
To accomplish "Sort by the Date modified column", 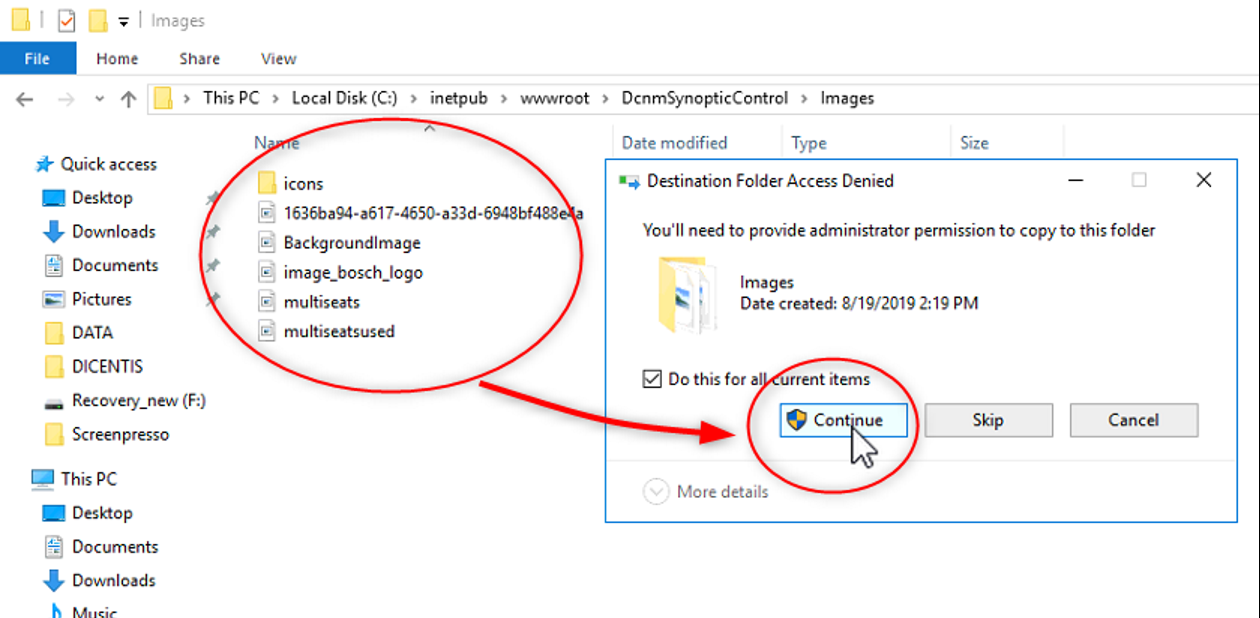I will (674, 143).
